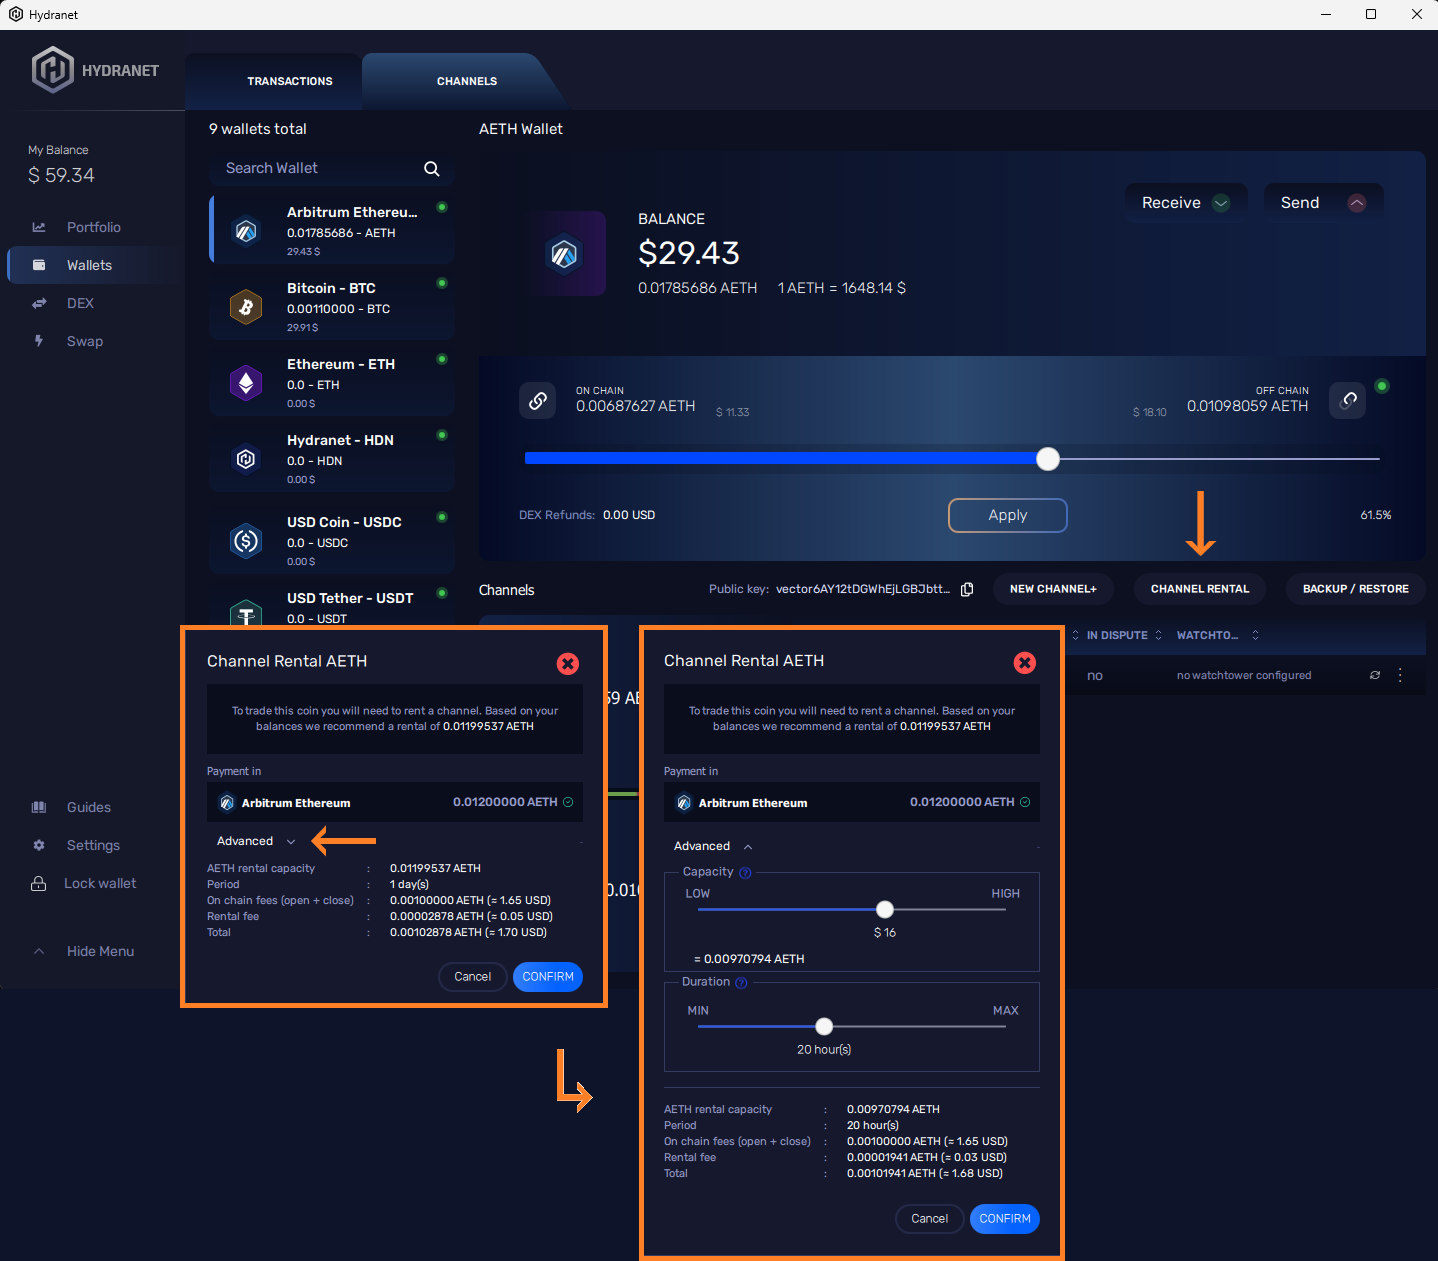This screenshot has height=1261, width=1438.
Task: Click the Bitcoin coin icon in wallet list
Action: 246,307
